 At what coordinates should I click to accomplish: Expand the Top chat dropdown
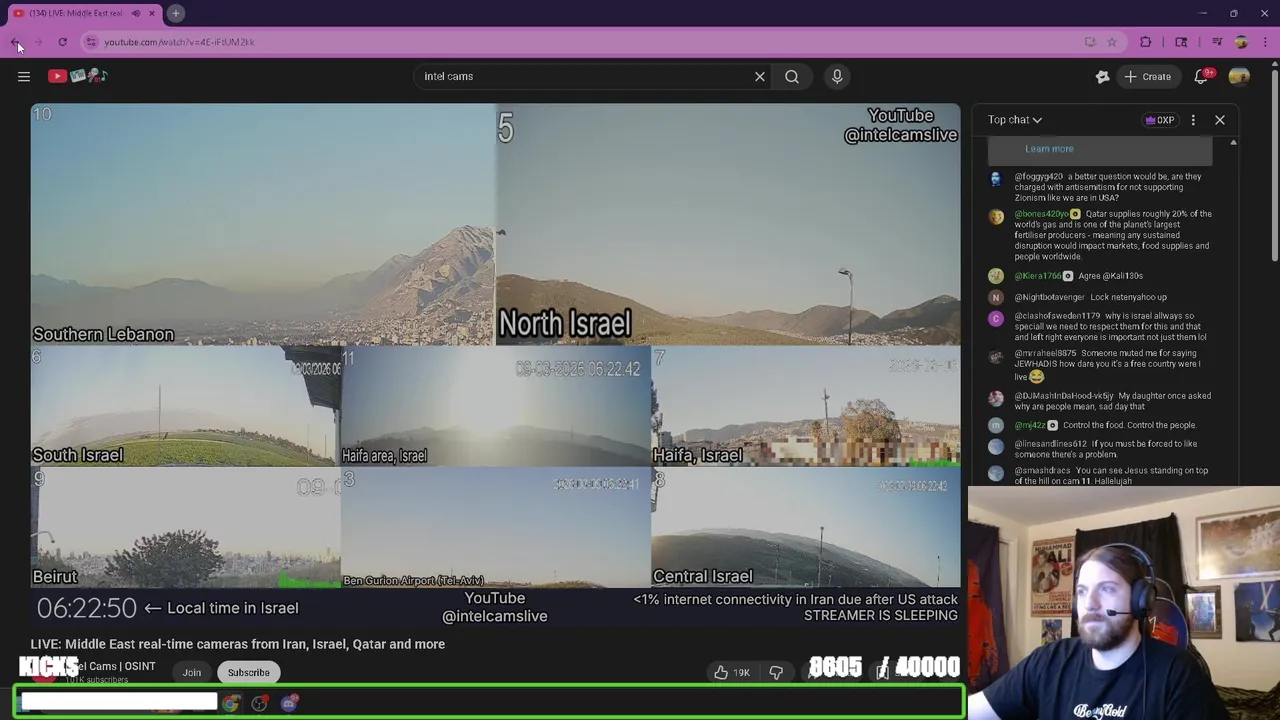point(1015,120)
